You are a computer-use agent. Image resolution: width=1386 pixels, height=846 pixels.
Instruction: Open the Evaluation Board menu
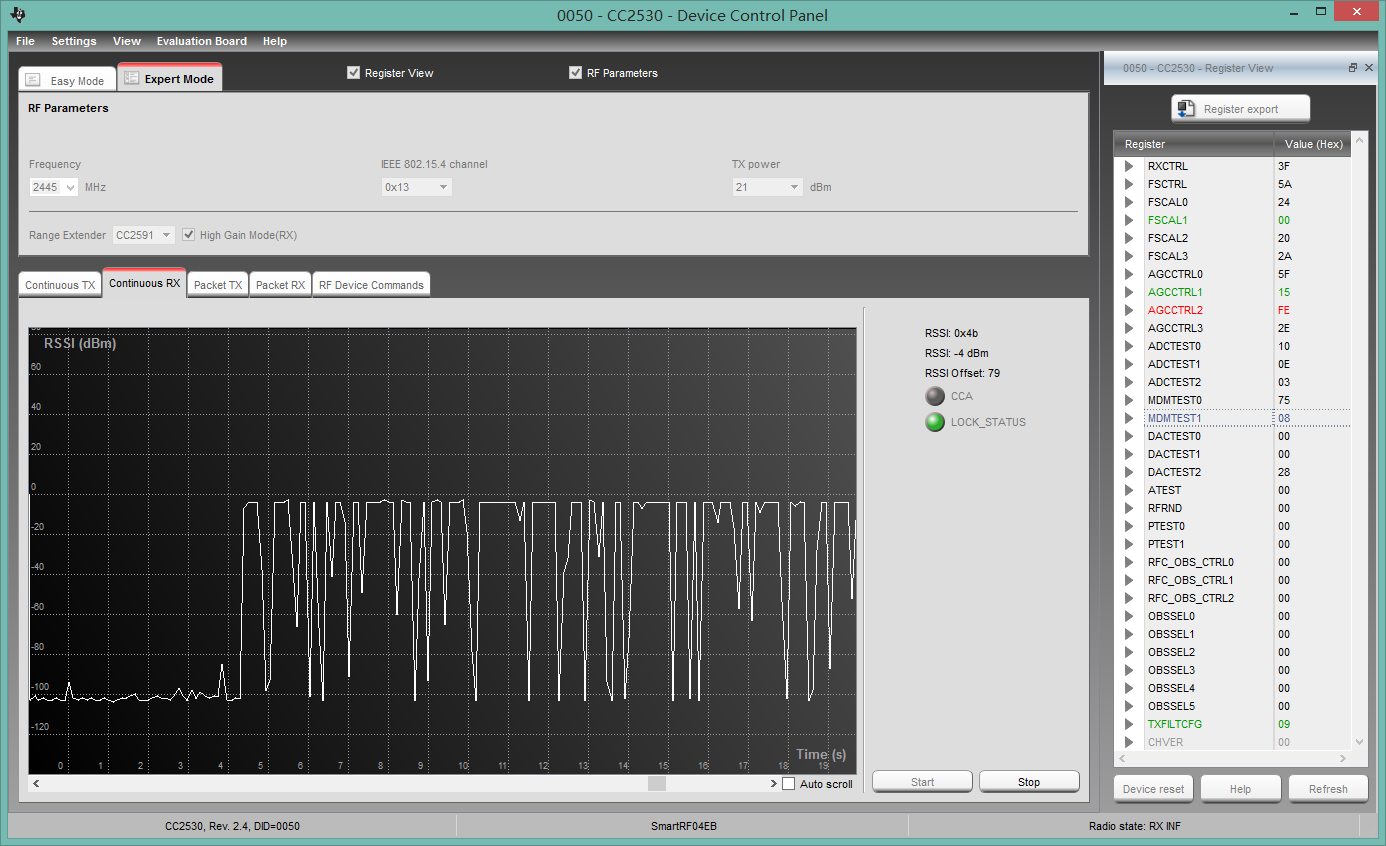pyautogui.click(x=201, y=41)
